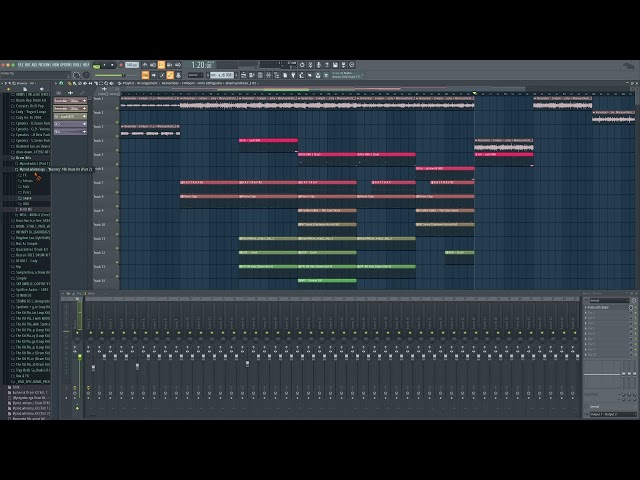Toggle the highlighted orange link icon in toolbar
640x480 pixels.
coord(170,75)
